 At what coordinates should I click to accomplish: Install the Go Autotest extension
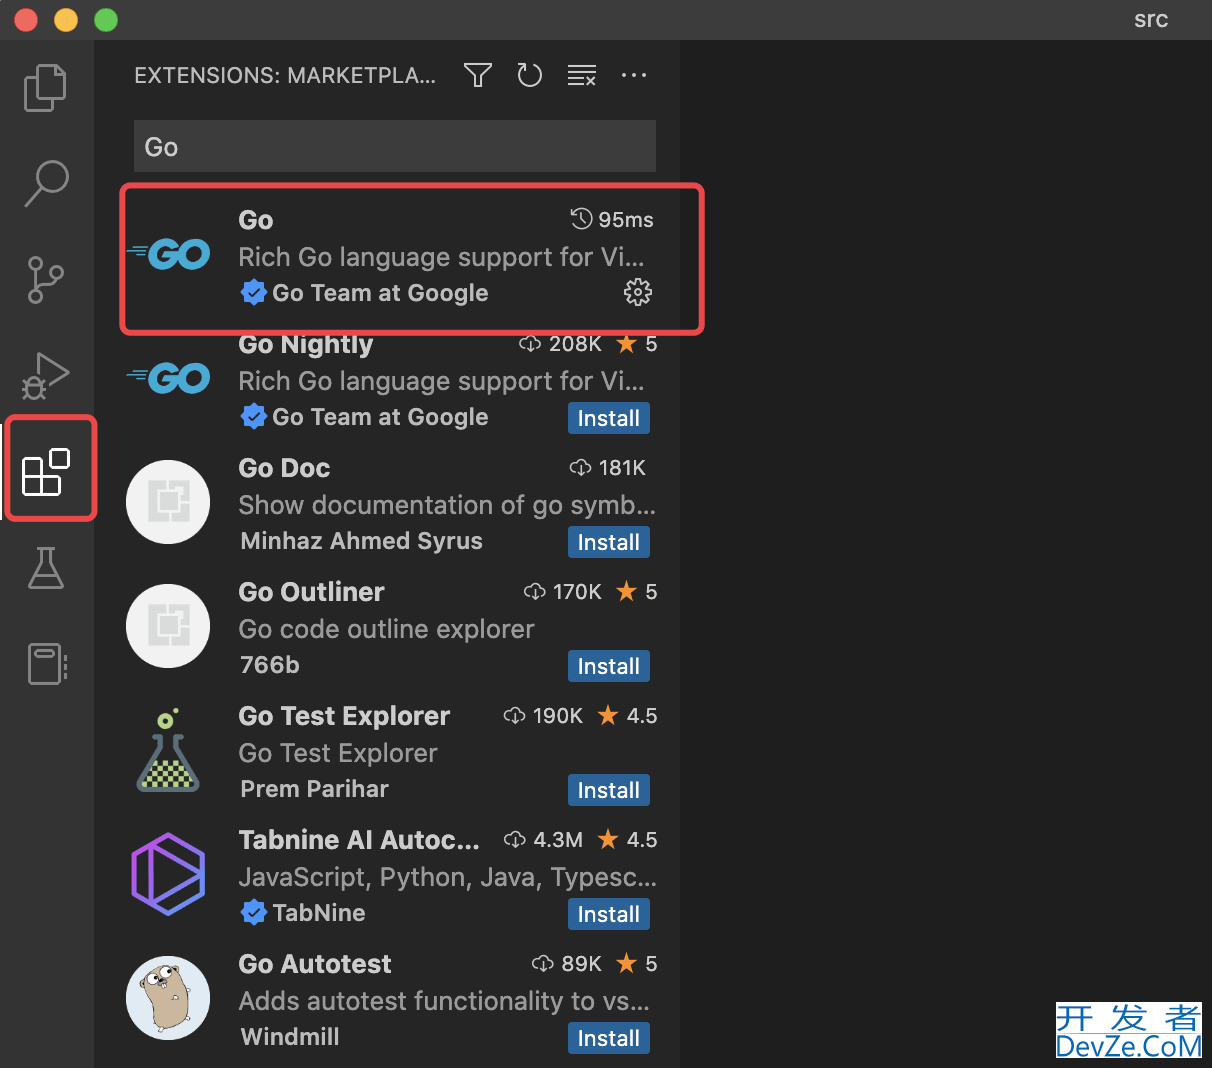tap(609, 1038)
